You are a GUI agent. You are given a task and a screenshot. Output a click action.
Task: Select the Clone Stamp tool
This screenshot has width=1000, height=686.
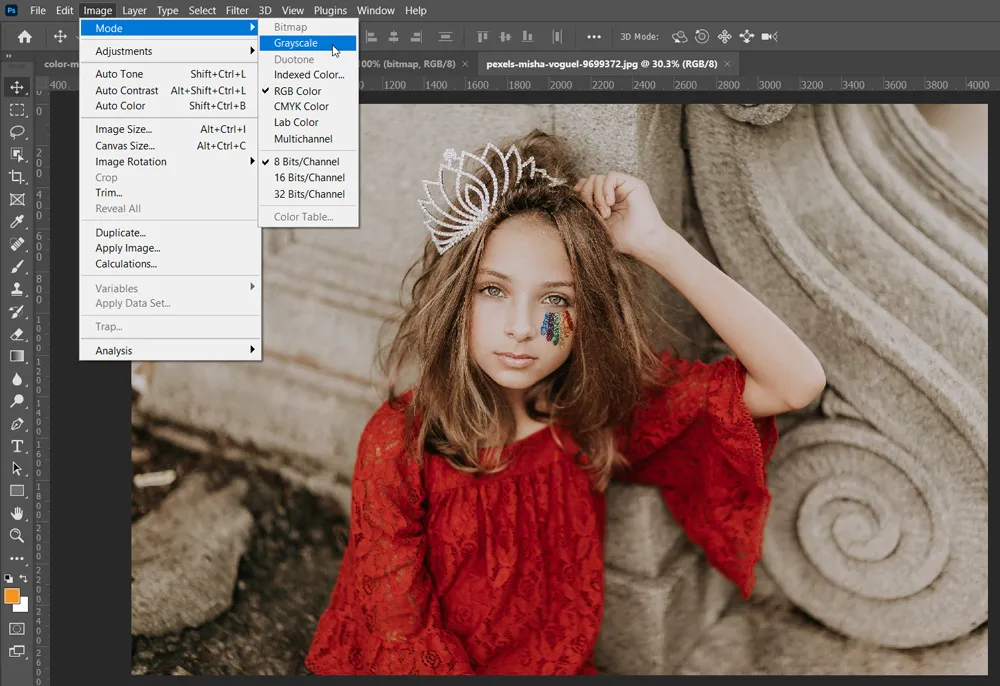coord(15,289)
